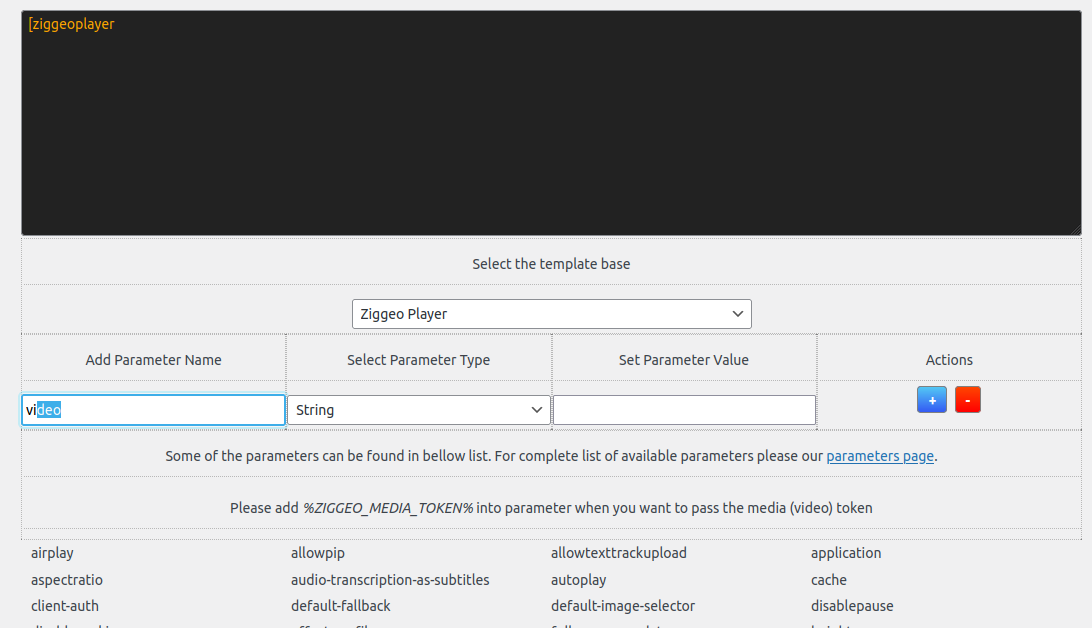
Task: Select the aspectratio parameter
Action: [x=67, y=580]
